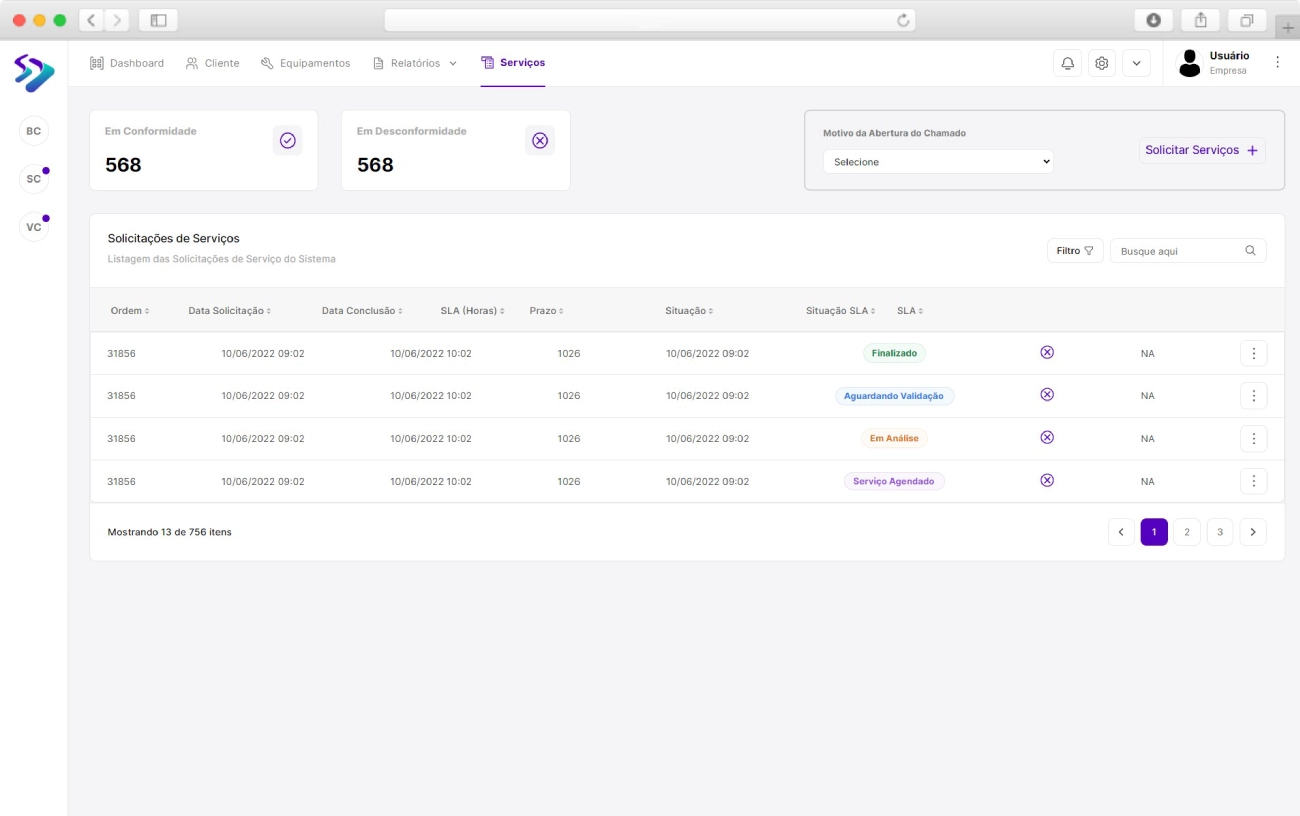The image size is (1300, 816).
Task: Open the user profile kebab menu
Action: coord(1277,62)
